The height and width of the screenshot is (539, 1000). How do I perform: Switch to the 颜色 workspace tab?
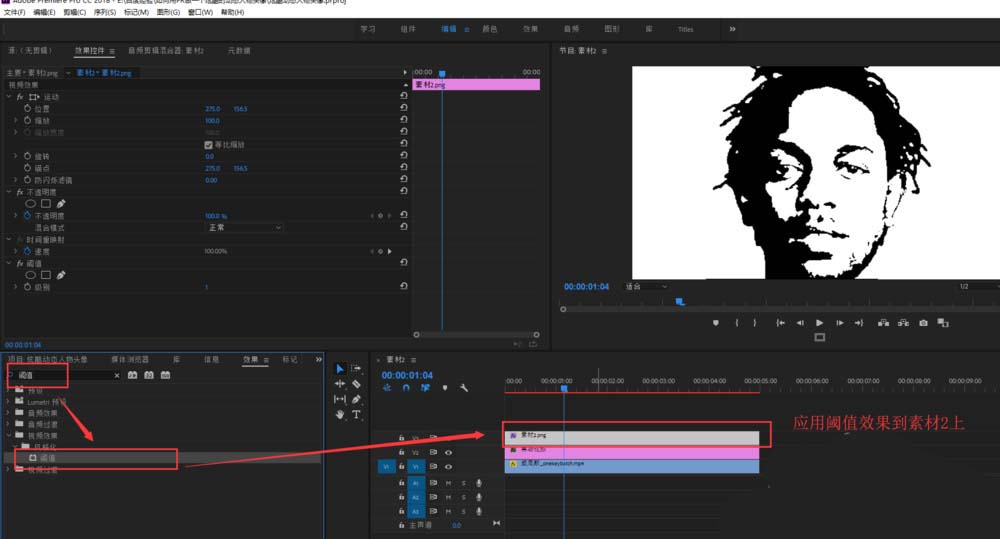coord(490,29)
